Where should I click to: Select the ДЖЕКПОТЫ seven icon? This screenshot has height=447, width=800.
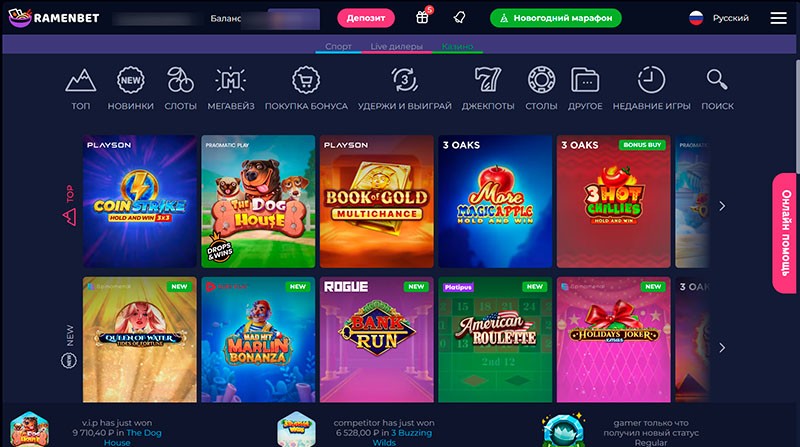click(x=488, y=80)
